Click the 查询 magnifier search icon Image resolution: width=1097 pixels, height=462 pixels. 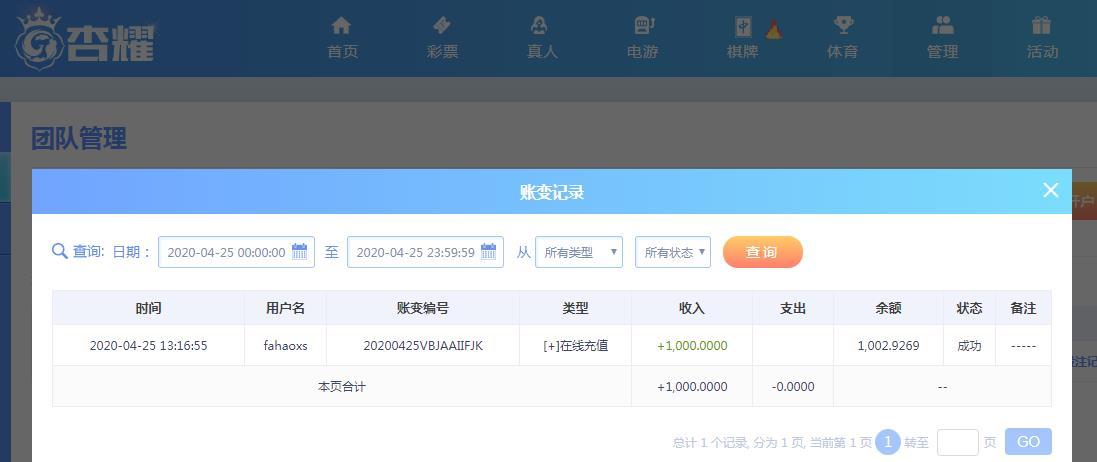[x=59, y=251]
